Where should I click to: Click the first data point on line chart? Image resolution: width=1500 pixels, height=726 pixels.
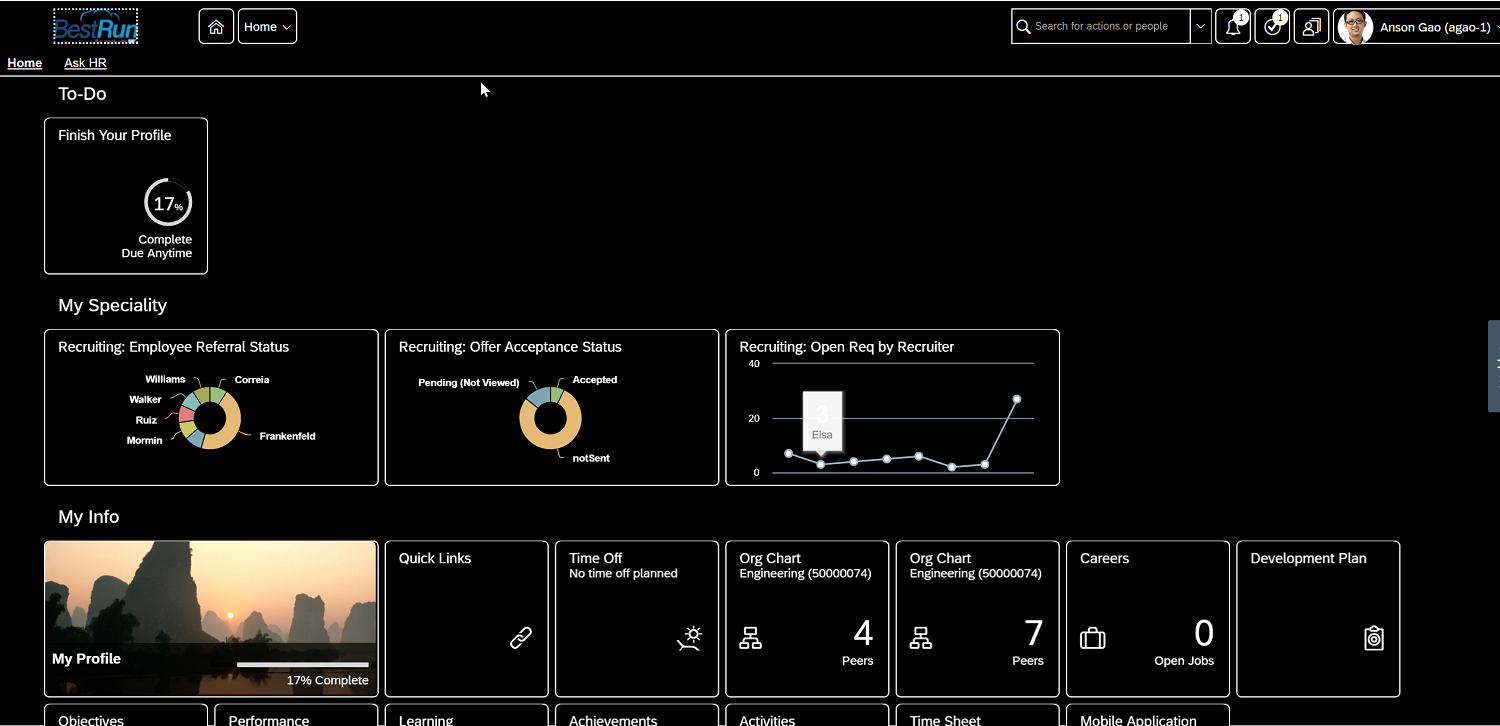788,454
